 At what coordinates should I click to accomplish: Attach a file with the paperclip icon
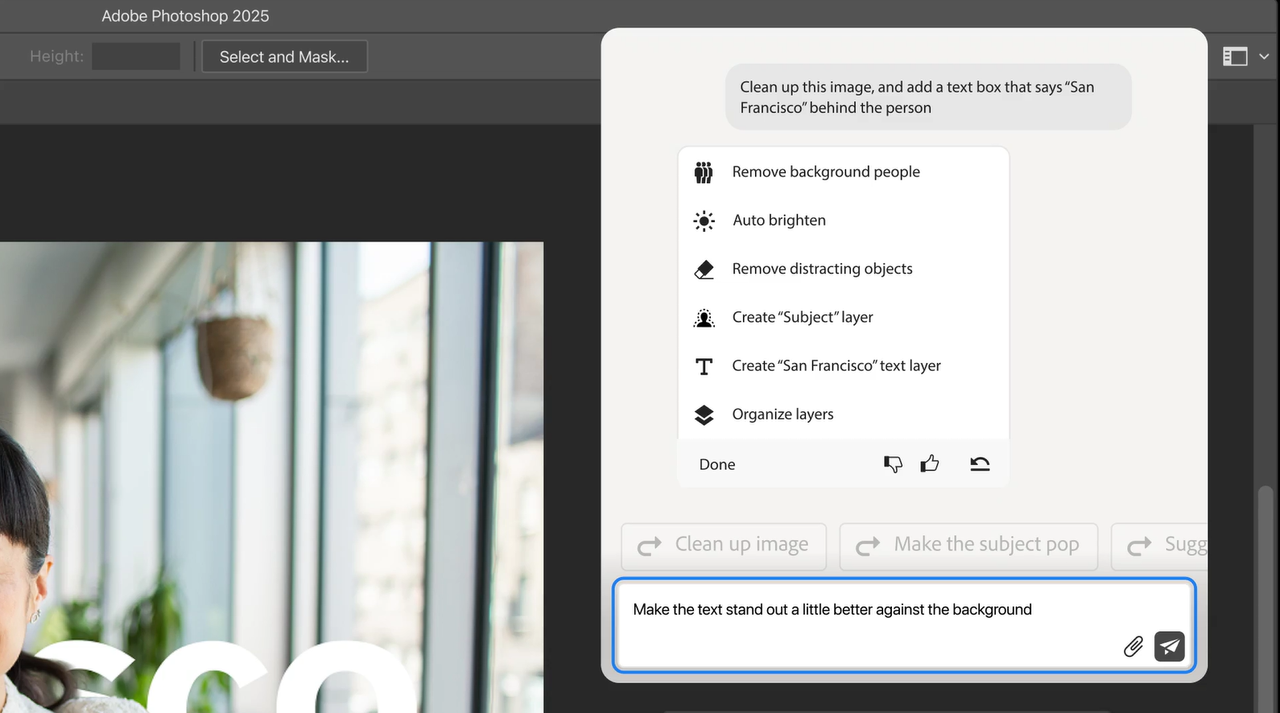point(1133,647)
